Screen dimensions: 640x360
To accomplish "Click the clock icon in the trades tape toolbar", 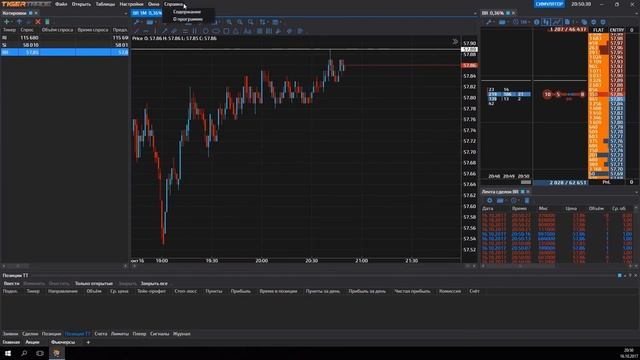I will click(514, 200).
